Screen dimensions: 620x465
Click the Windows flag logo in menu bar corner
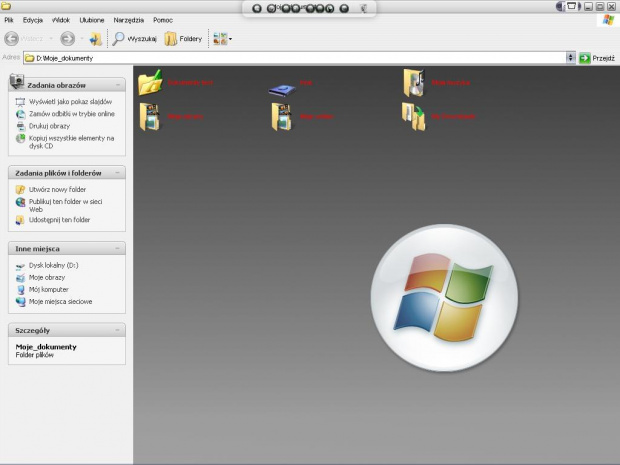(x=608, y=20)
